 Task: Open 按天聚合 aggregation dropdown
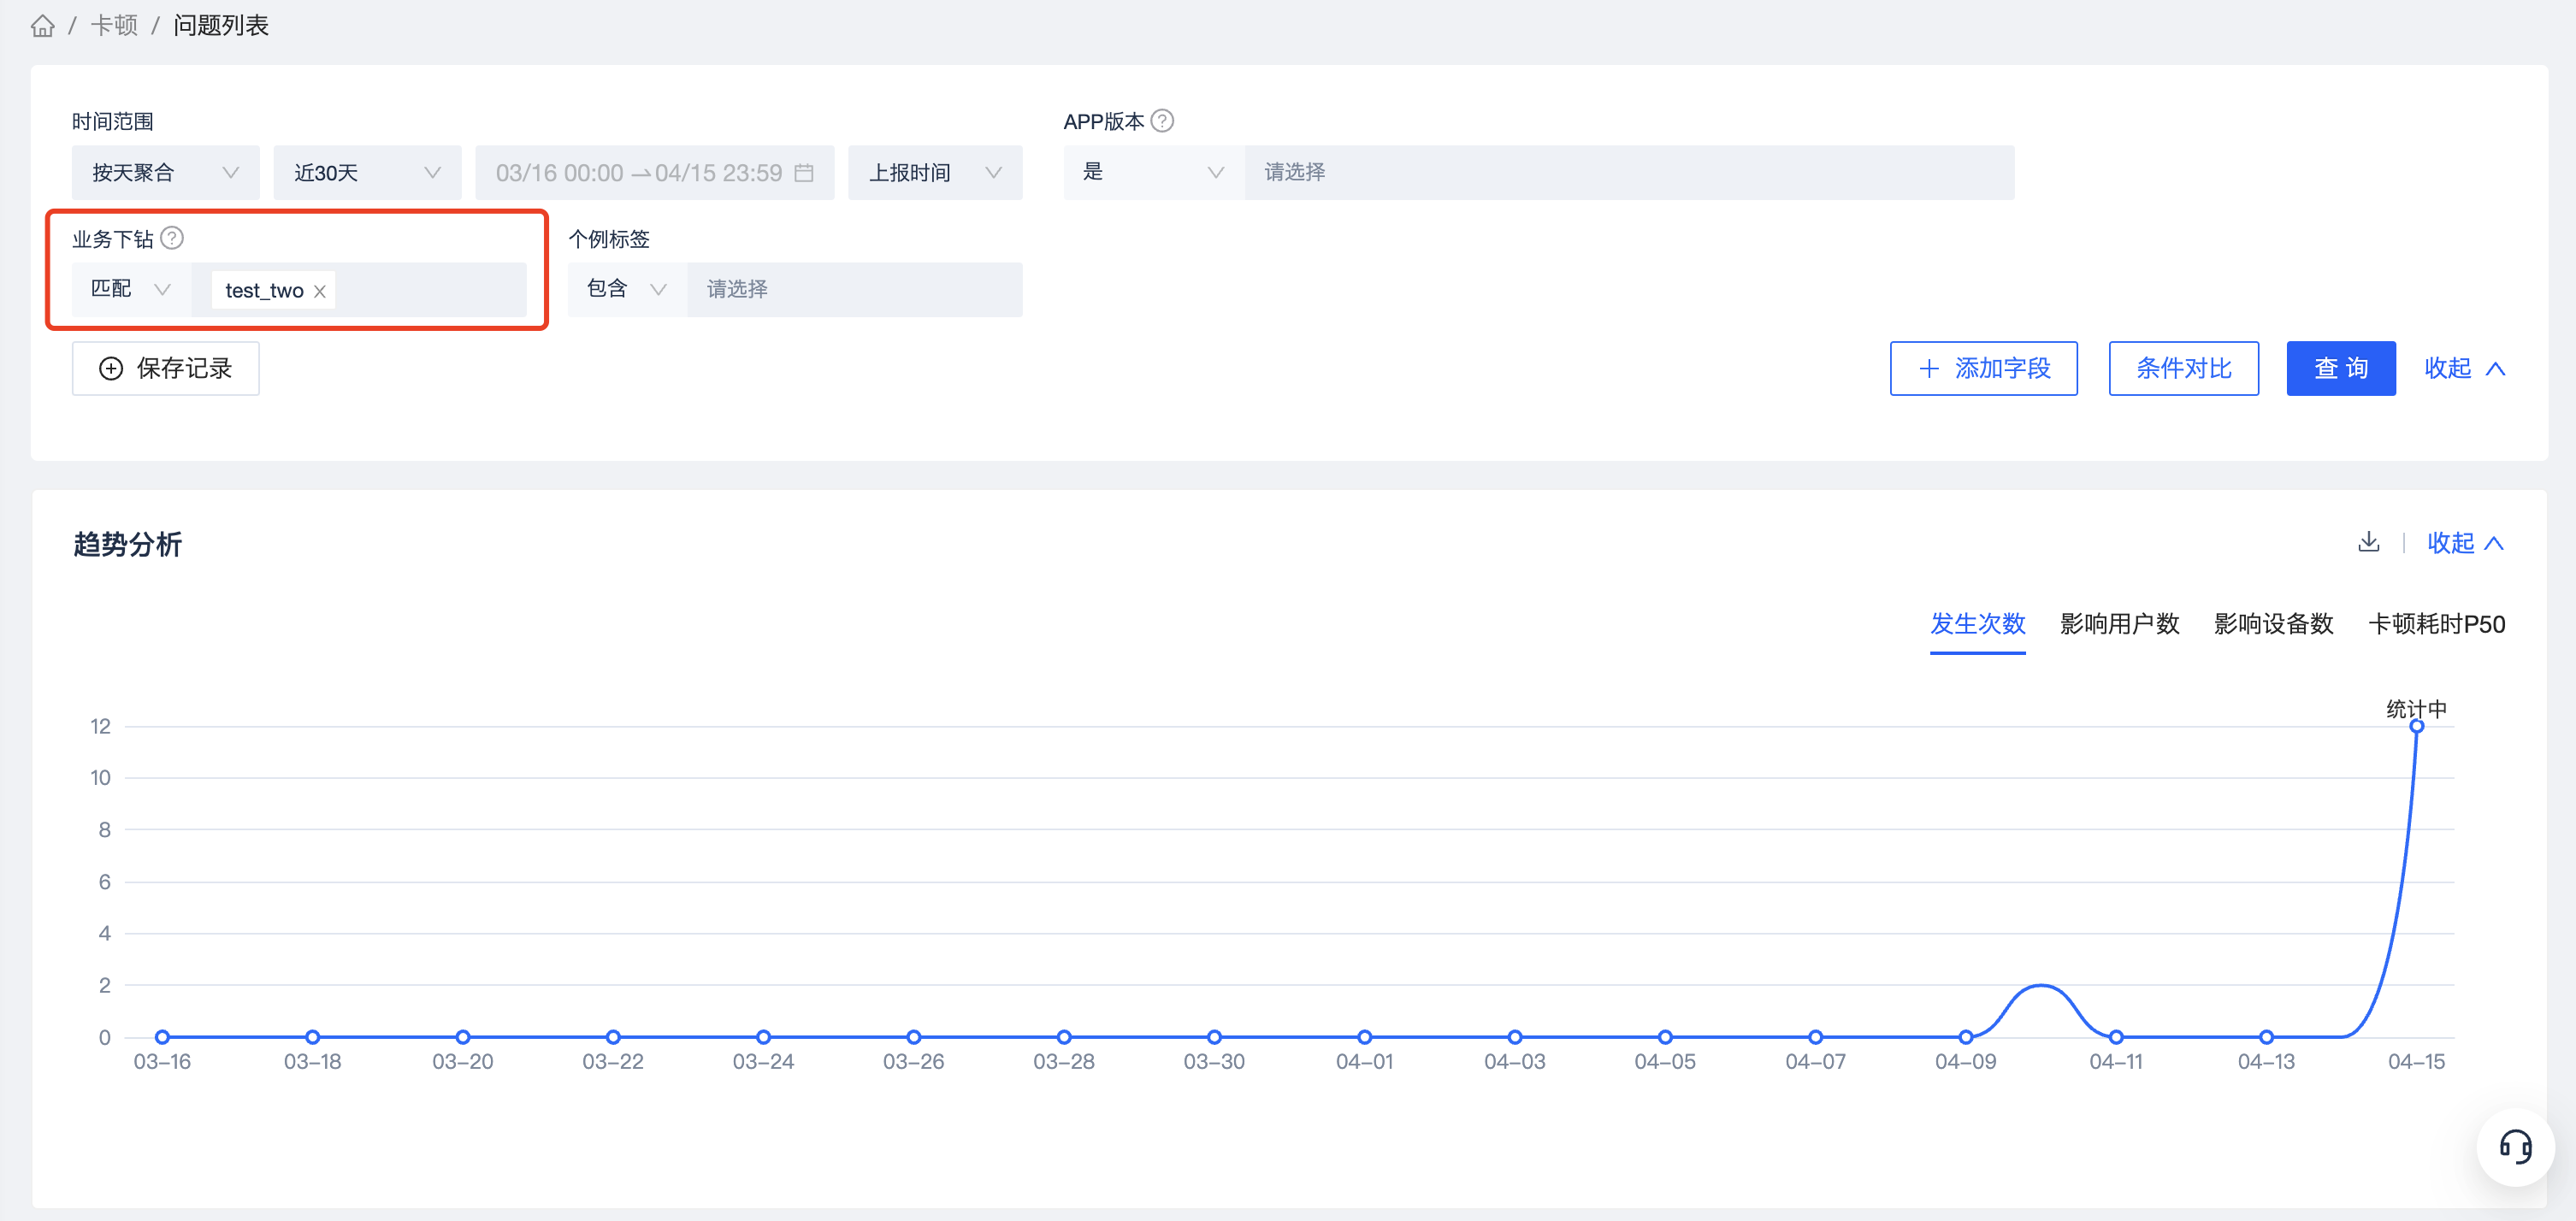coord(165,173)
